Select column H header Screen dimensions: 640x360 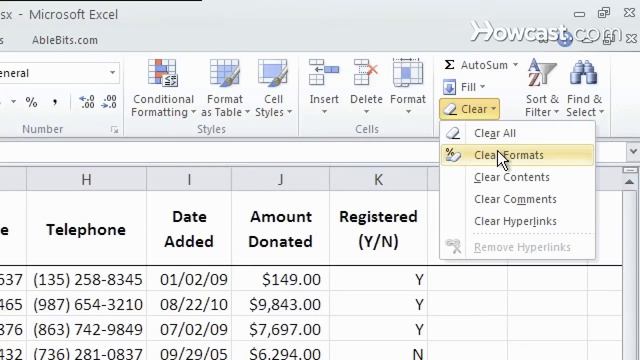[x=87, y=179]
